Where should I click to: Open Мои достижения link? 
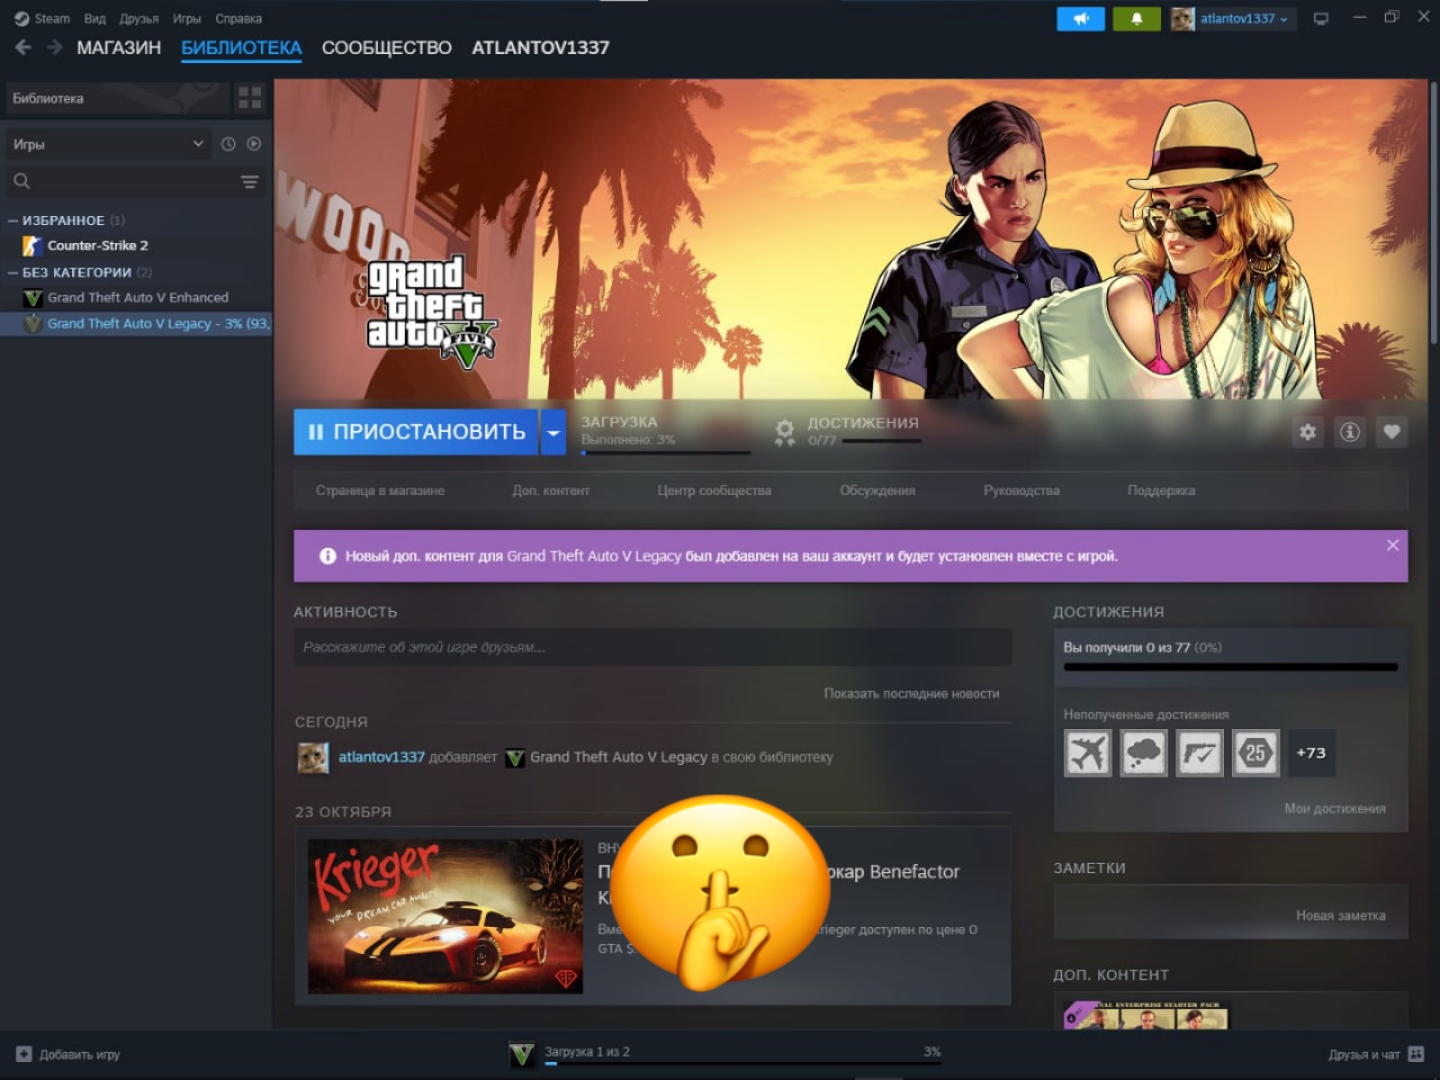pos(1335,808)
